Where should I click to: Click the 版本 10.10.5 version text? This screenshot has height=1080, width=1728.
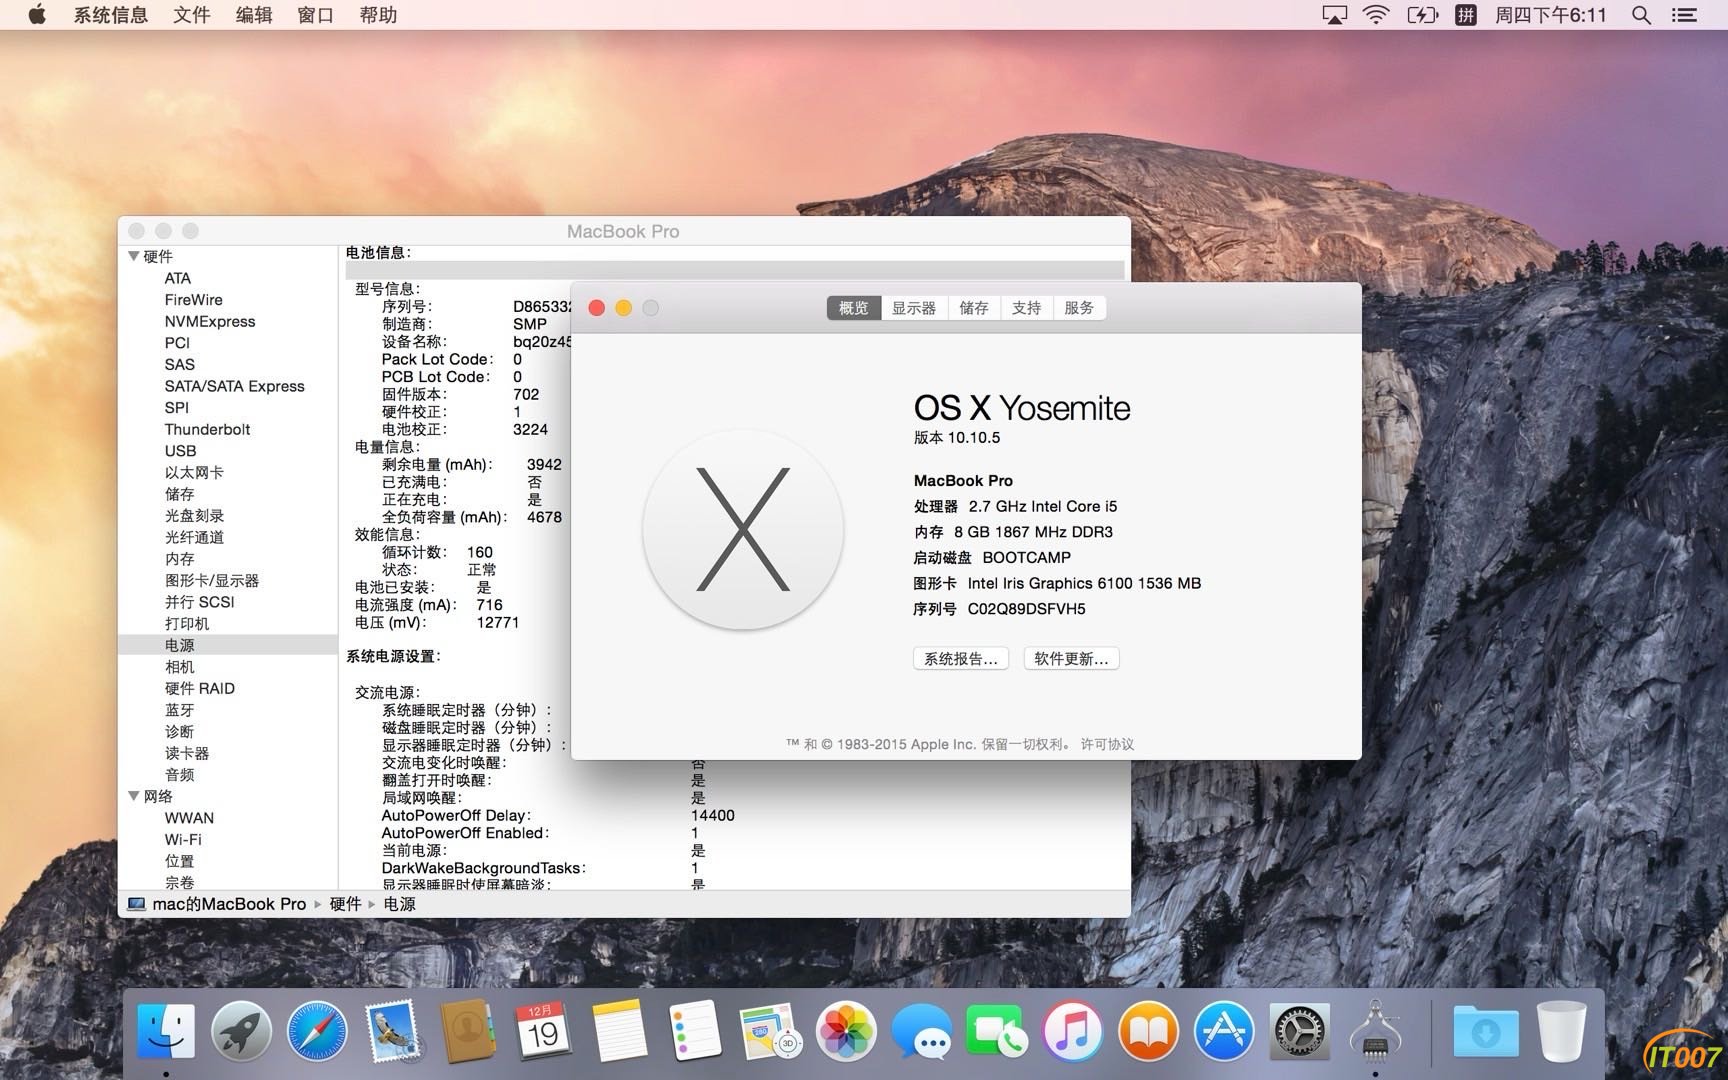click(957, 437)
